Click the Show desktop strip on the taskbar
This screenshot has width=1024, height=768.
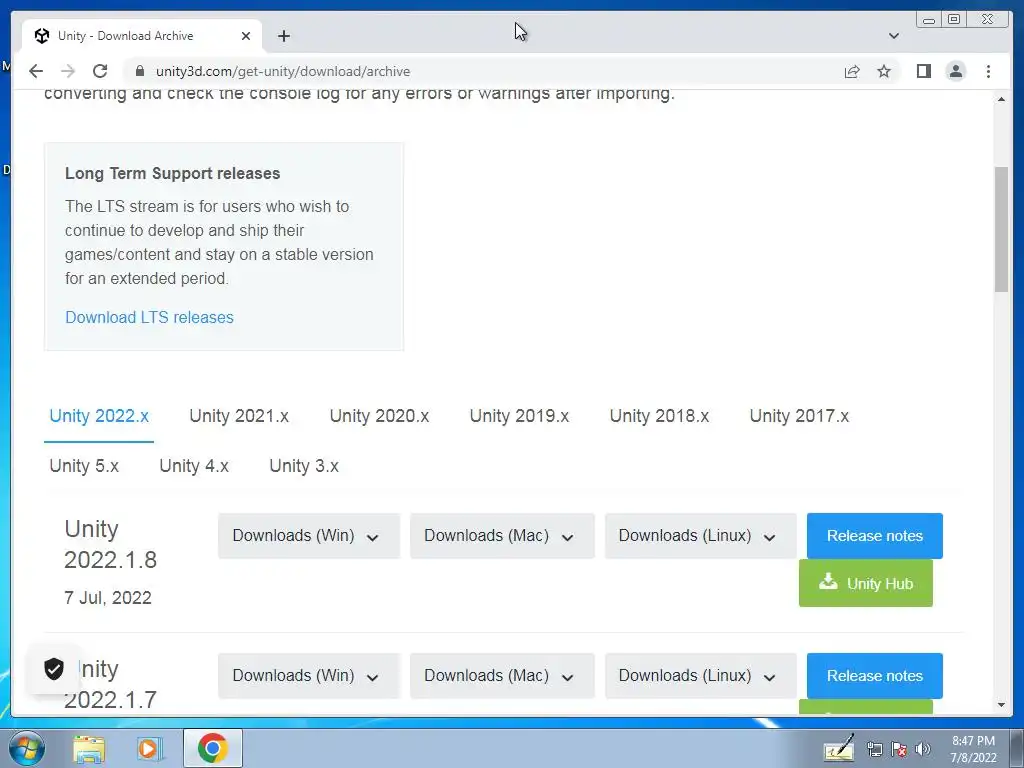coord(1017,748)
